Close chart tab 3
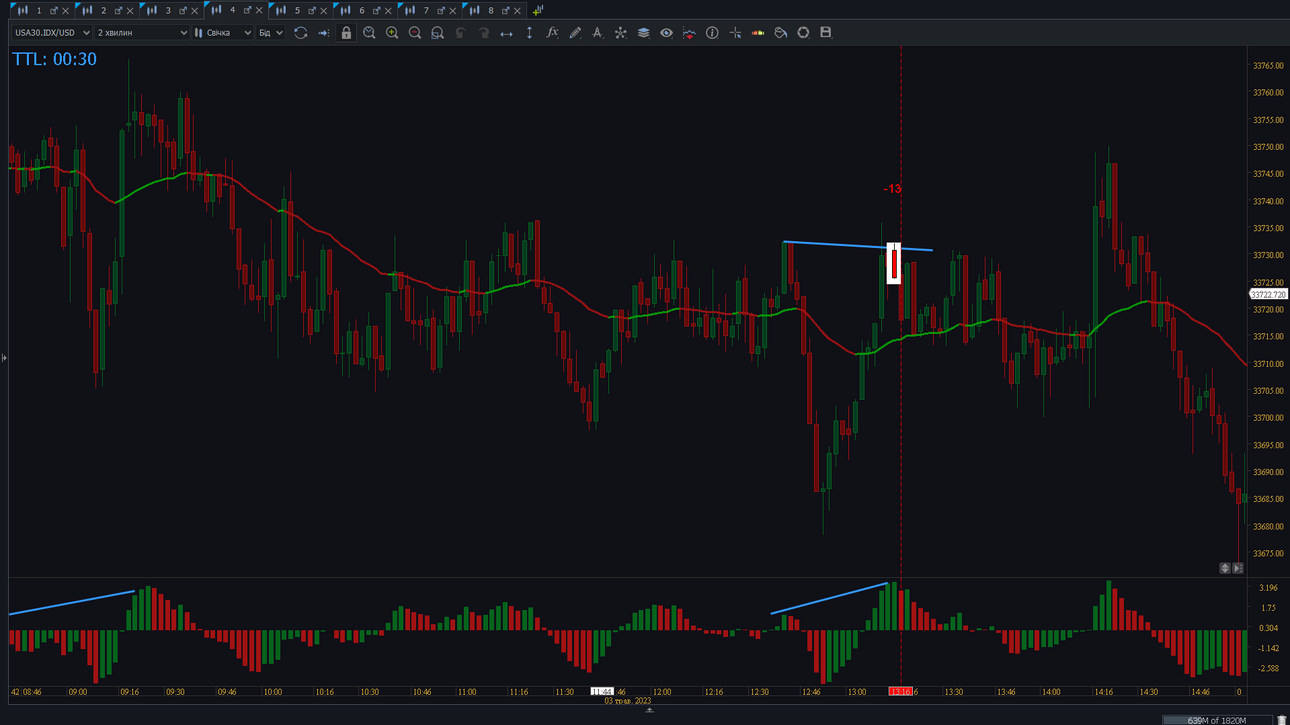This screenshot has width=1290, height=725. click(x=194, y=10)
